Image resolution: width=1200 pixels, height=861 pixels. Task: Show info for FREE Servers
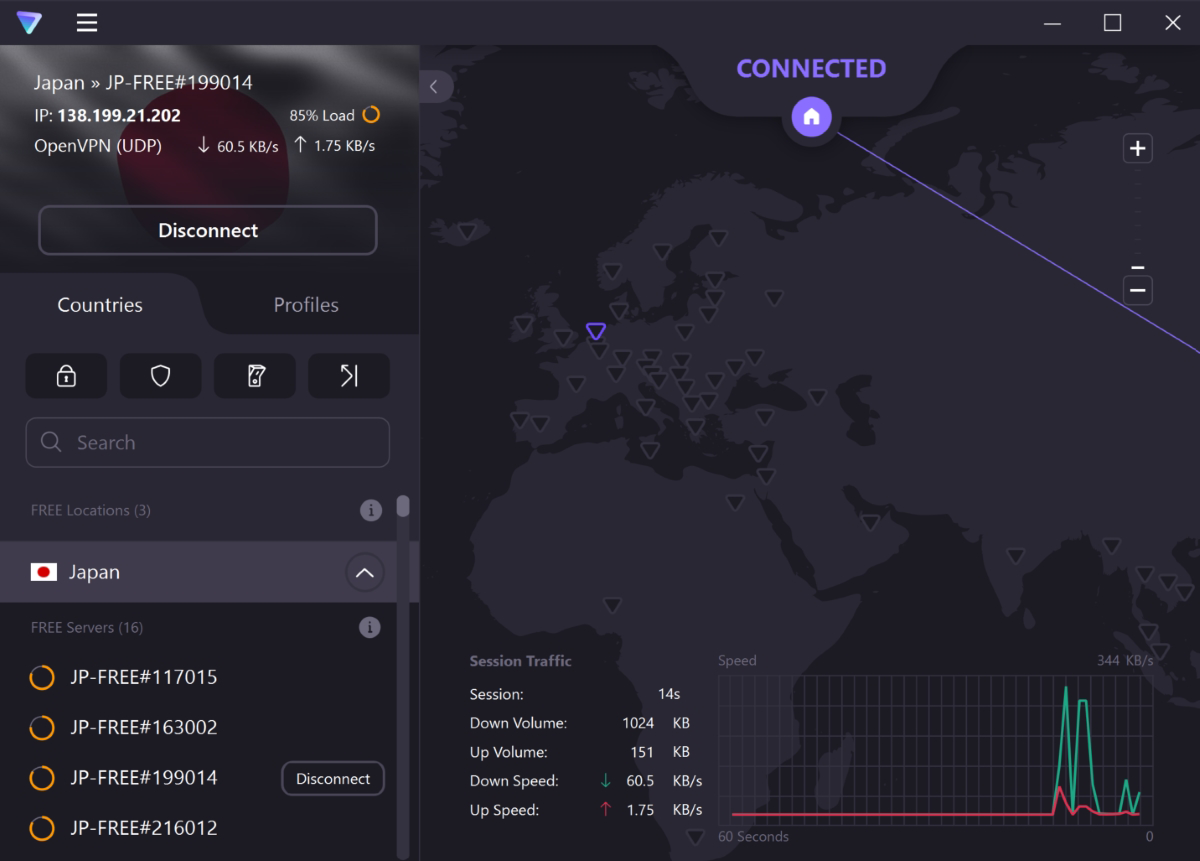[x=370, y=628]
